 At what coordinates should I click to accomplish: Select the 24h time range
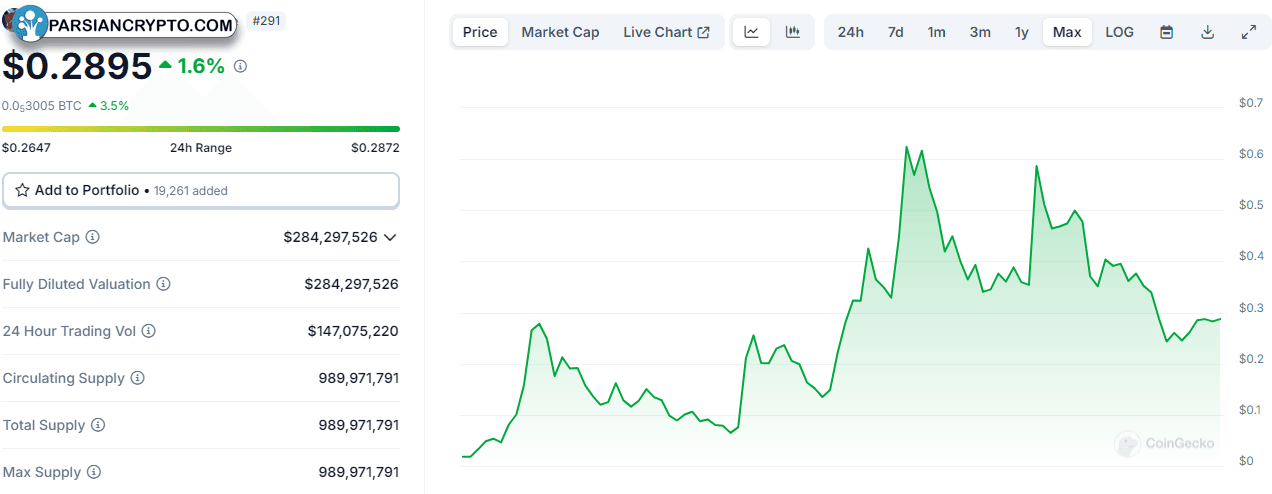point(851,32)
